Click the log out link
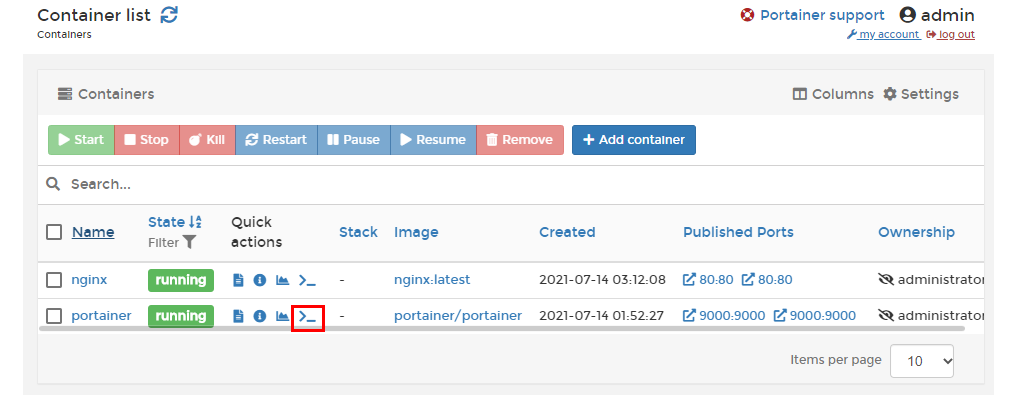This screenshot has width=1011, height=409. (950, 35)
